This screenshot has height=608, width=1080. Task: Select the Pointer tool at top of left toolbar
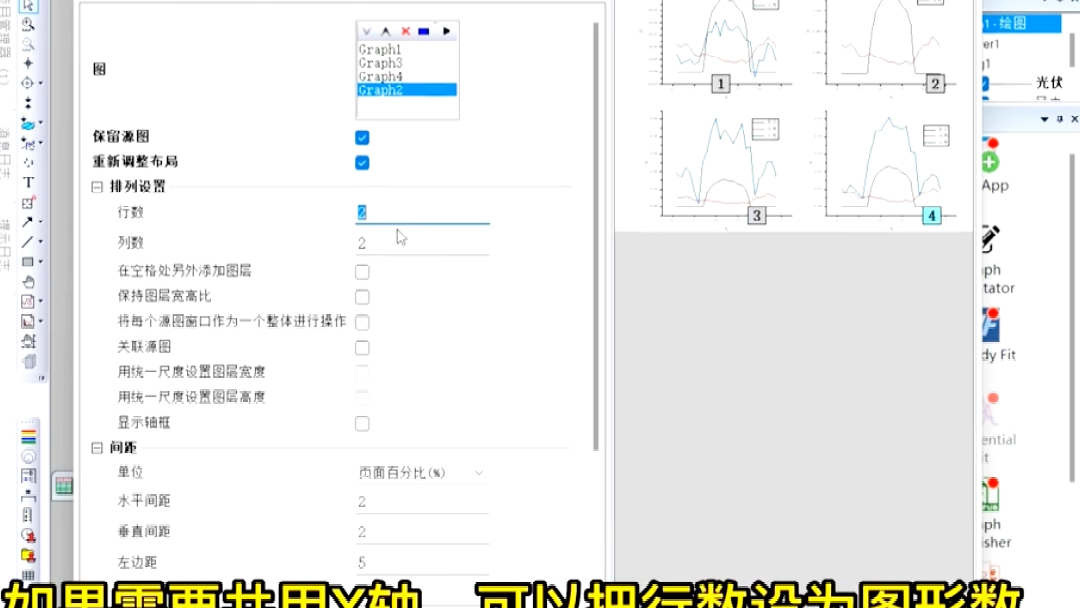click(29, 8)
